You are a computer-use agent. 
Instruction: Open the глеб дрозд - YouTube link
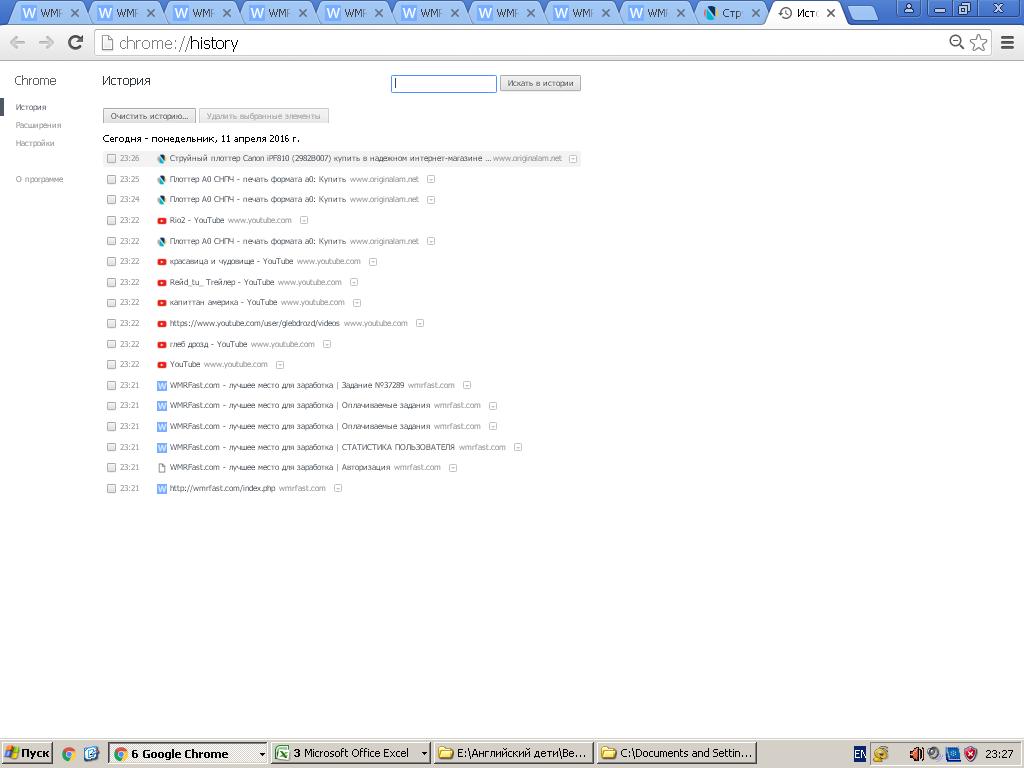(208, 344)
